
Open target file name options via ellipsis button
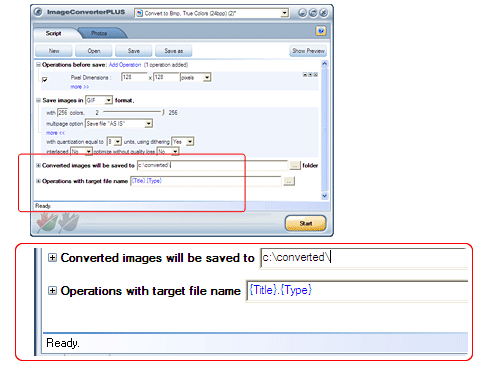(x=289, y=181)
